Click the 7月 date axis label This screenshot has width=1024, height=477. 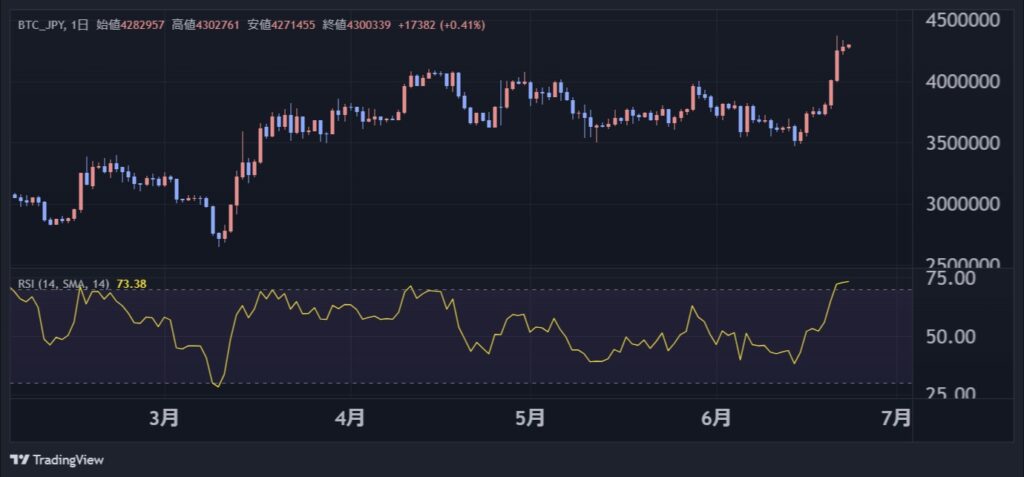(x=895, y=419)
